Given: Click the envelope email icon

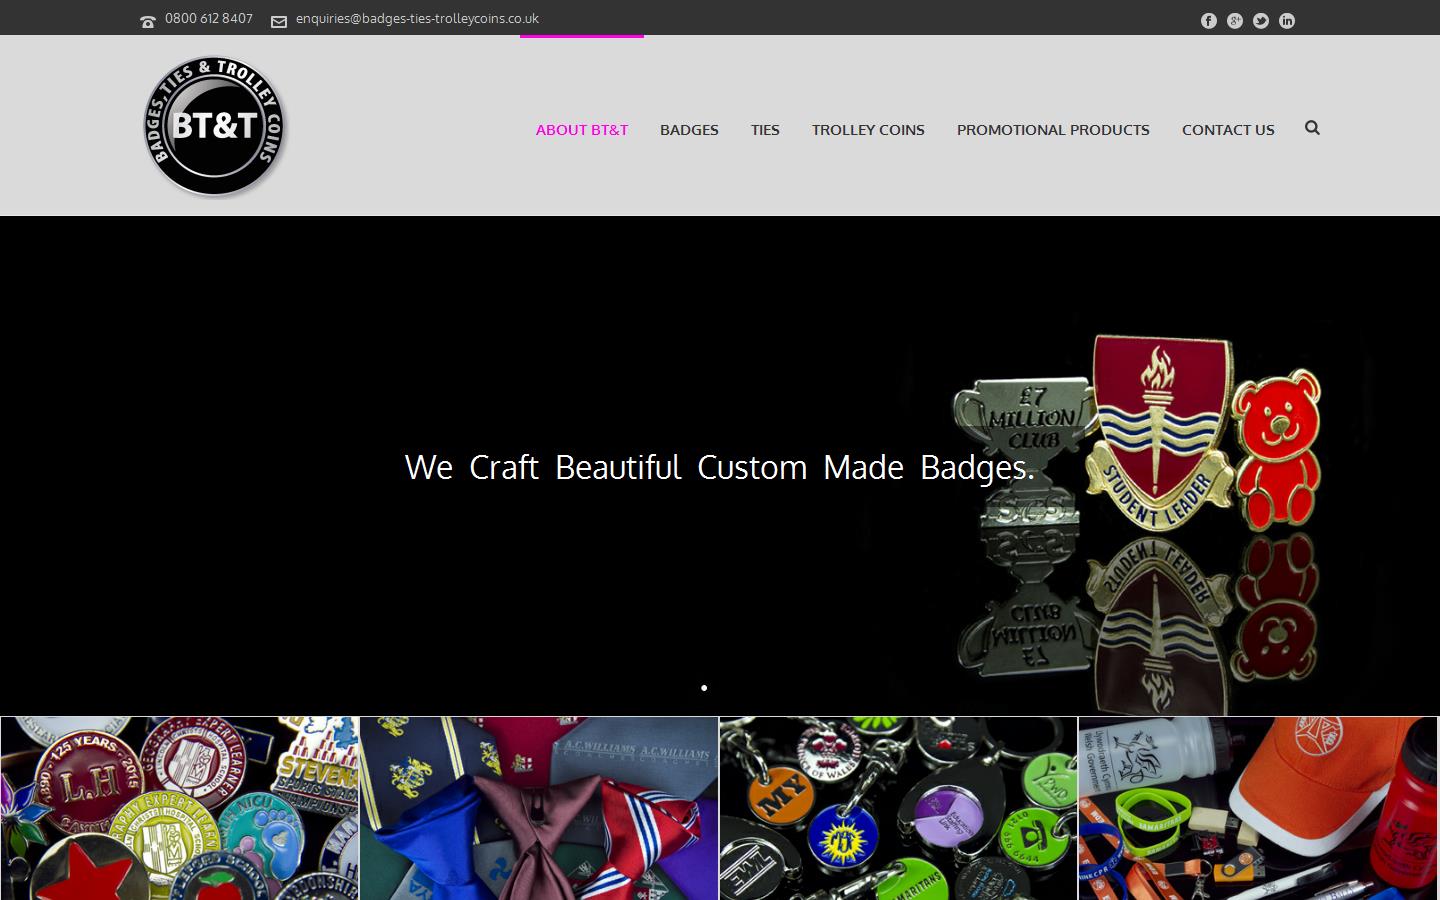Looking at the screenshot, I should click(x=279, y=21).
